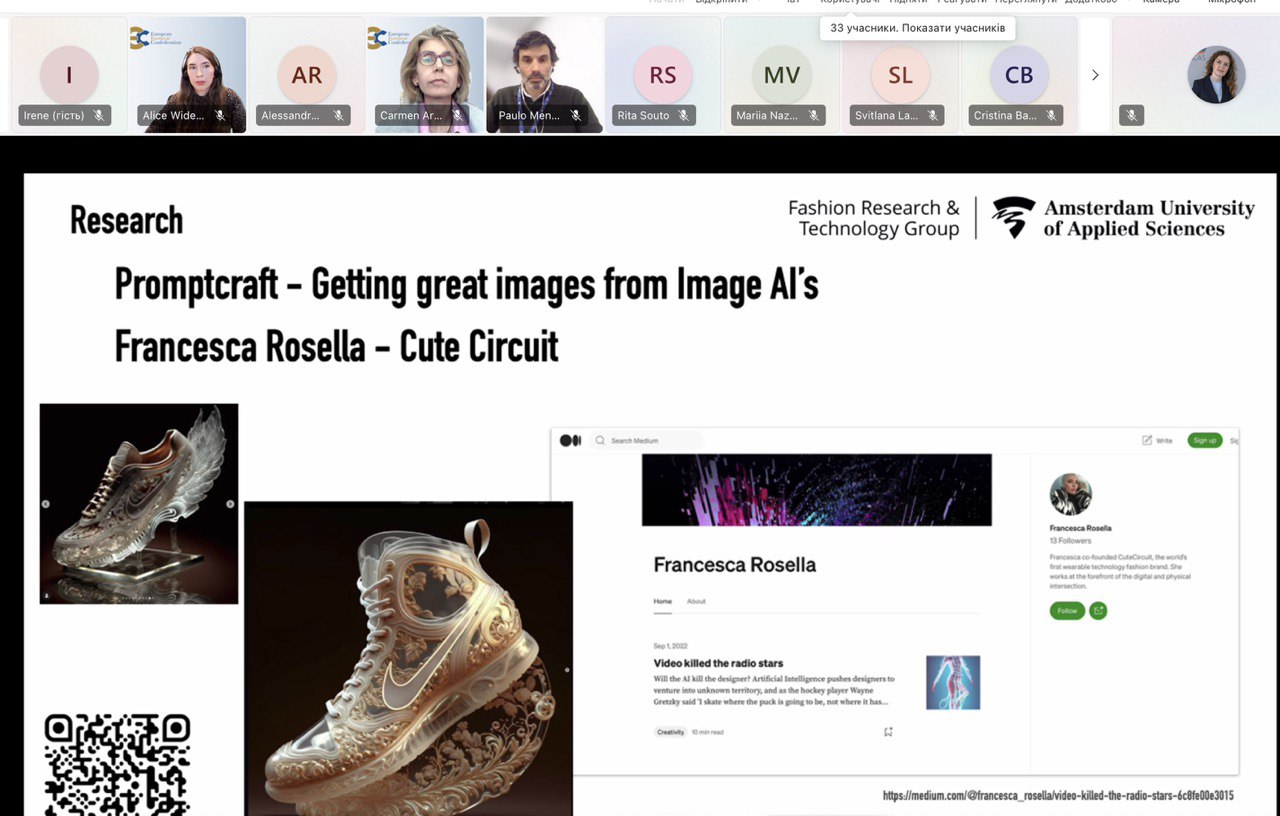Switch to the About tab on Medium profile
The image size is (1280, 816).
696,601
